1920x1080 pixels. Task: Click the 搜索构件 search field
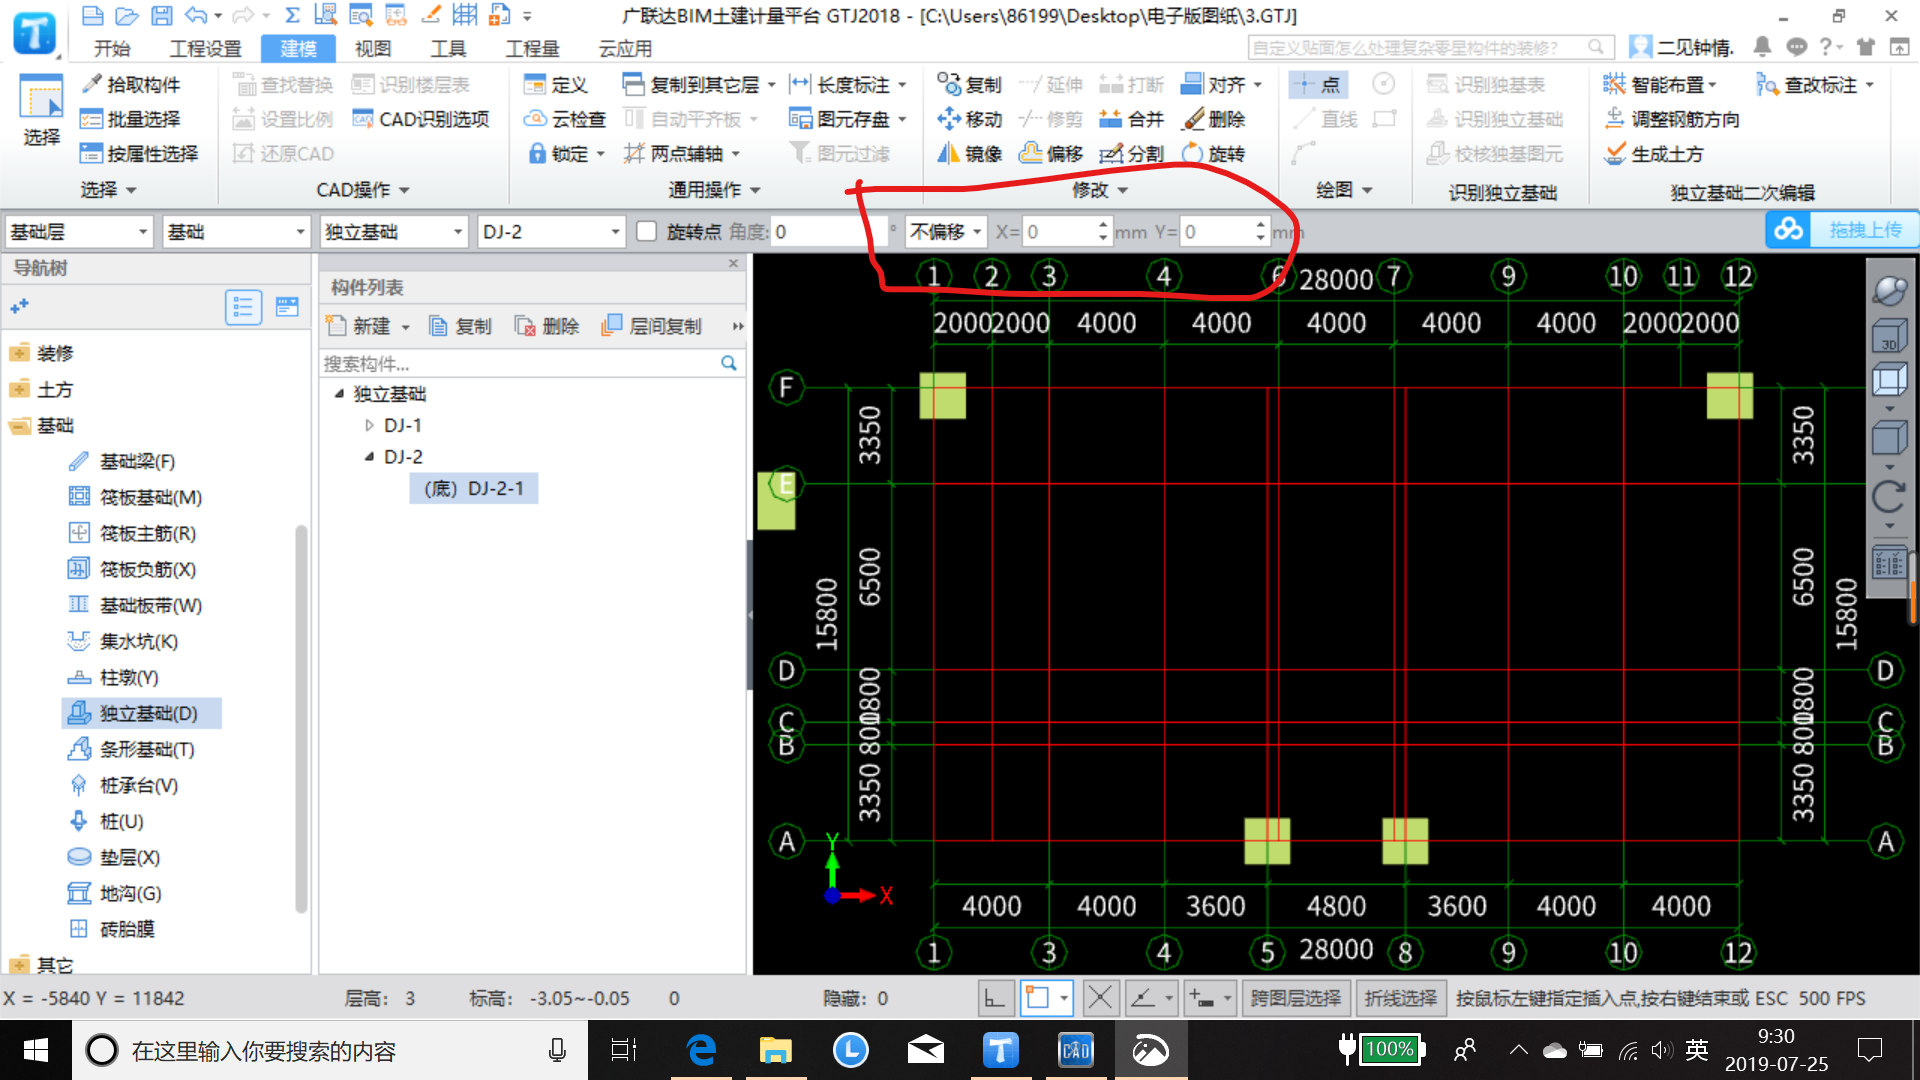pyautogui.click(x=520, y=363)
